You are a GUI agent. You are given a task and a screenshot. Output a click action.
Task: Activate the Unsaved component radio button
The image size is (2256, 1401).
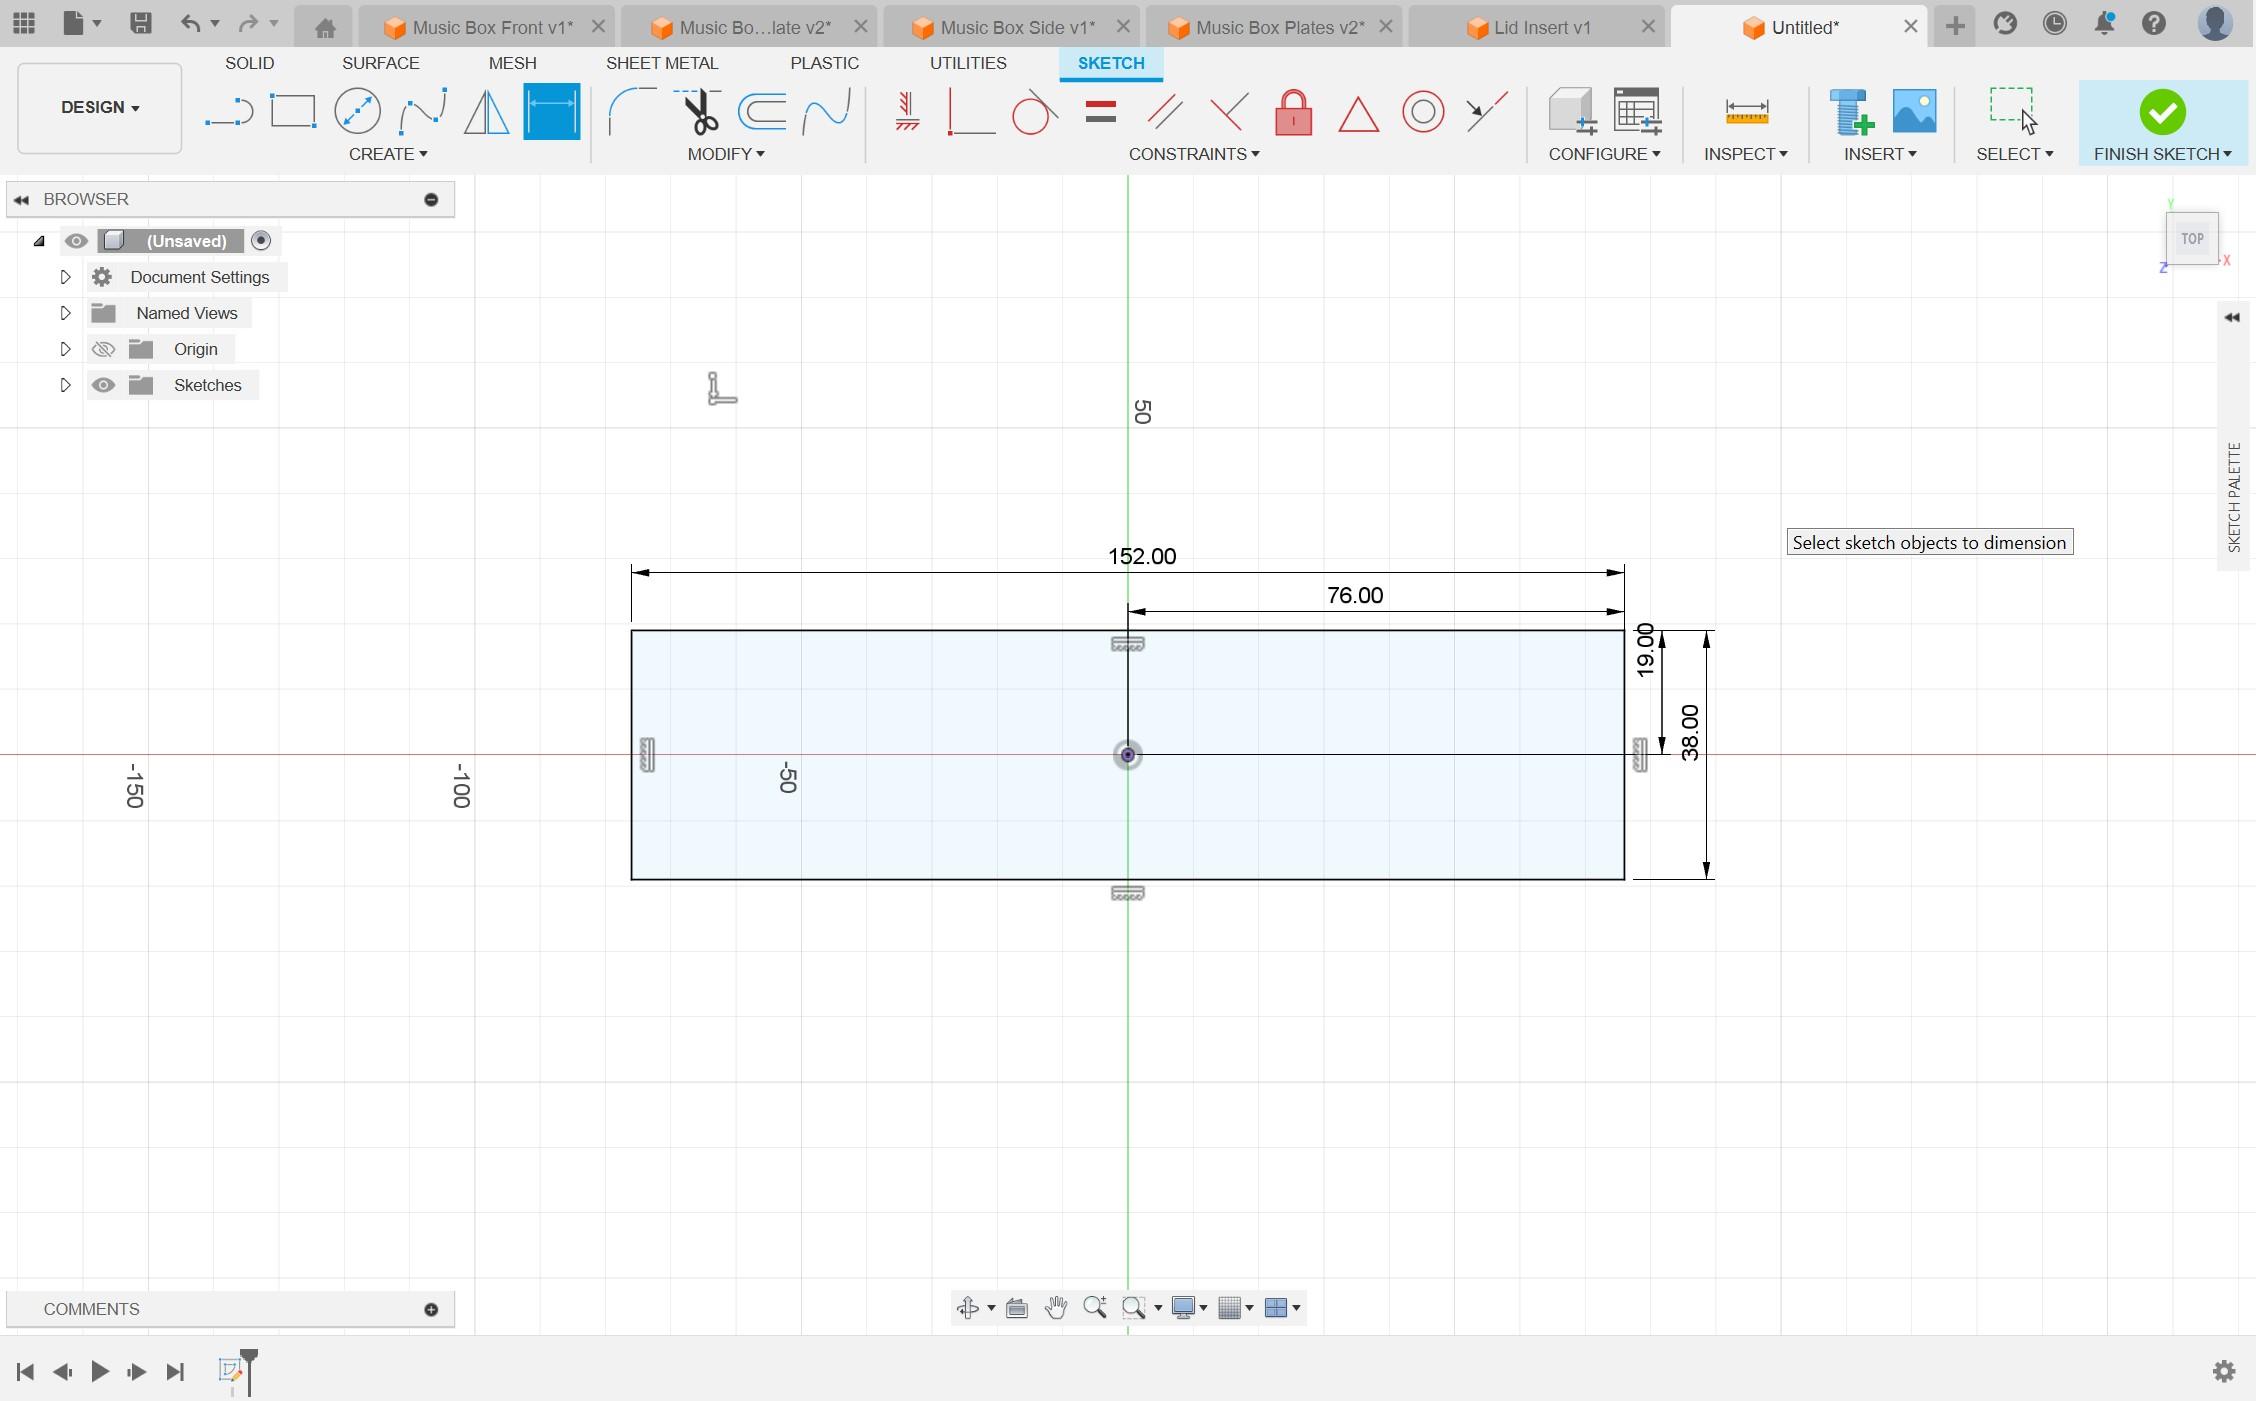coord(261,241)
